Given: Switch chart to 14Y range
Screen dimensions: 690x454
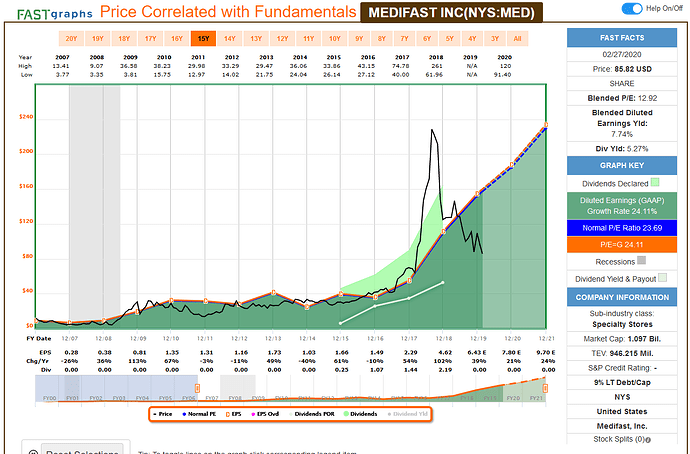Looking at the screenshot, I should click(230, 39).
